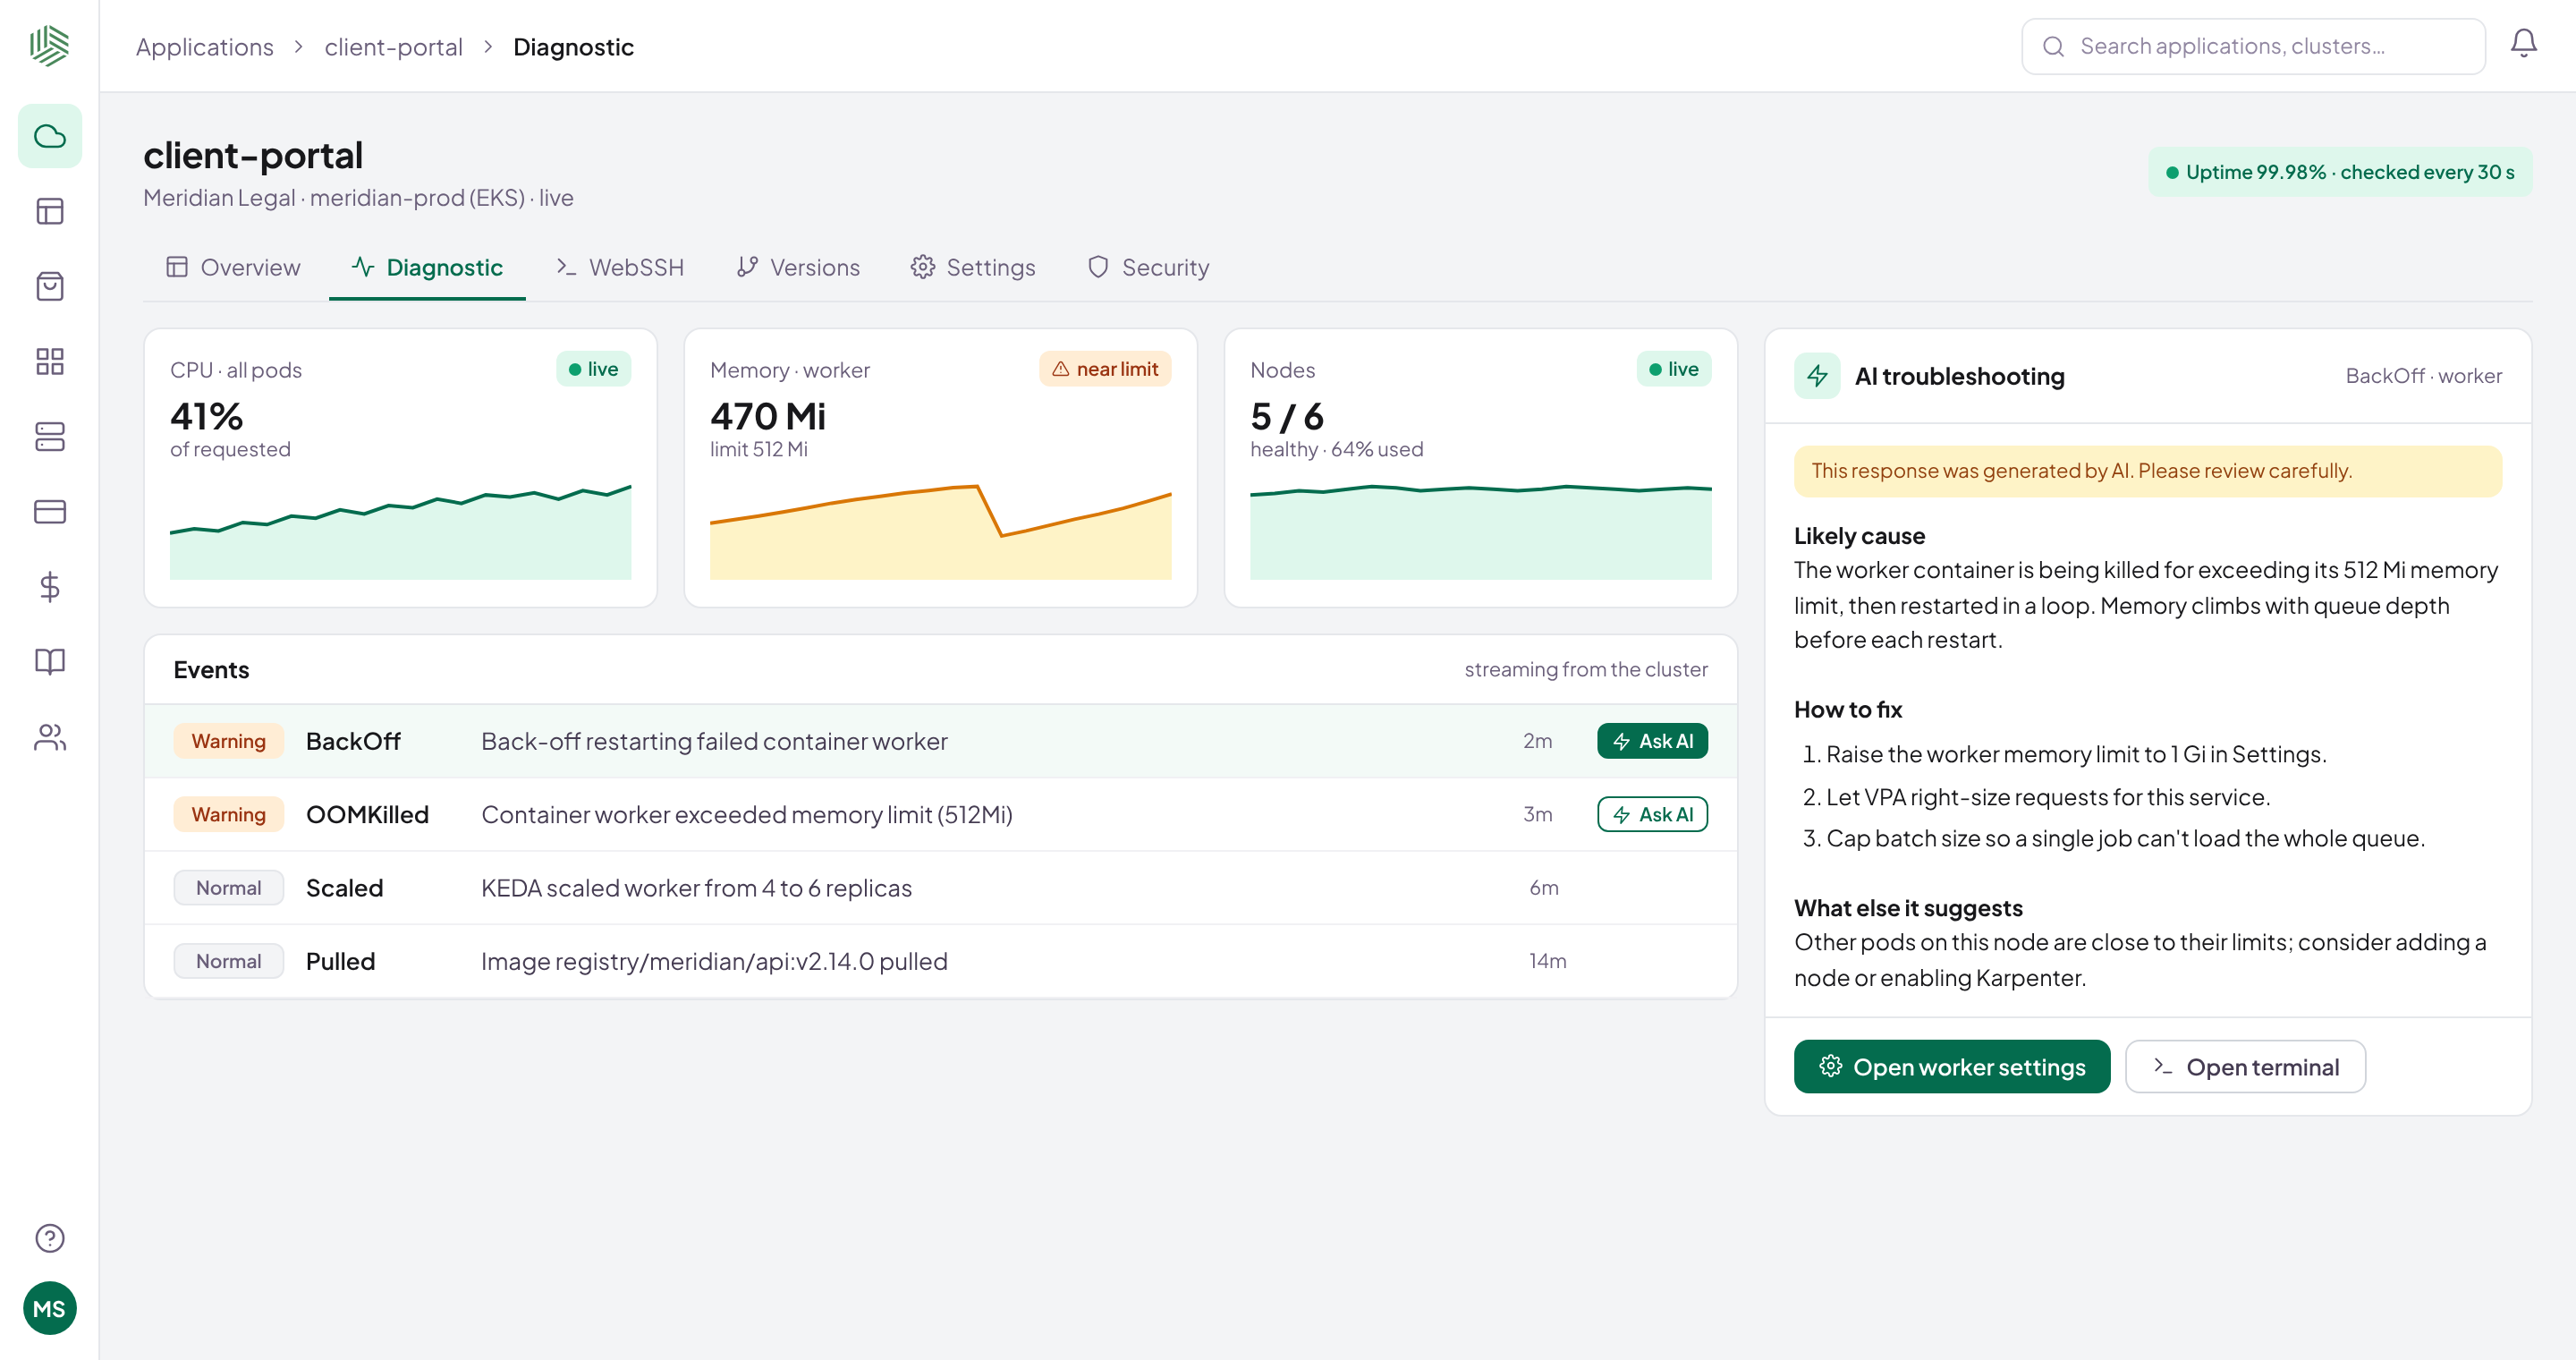Click the live badge on the Nodes card
The width and height of the screenshot is (2576, 1360).
(x=1674, y=369)
